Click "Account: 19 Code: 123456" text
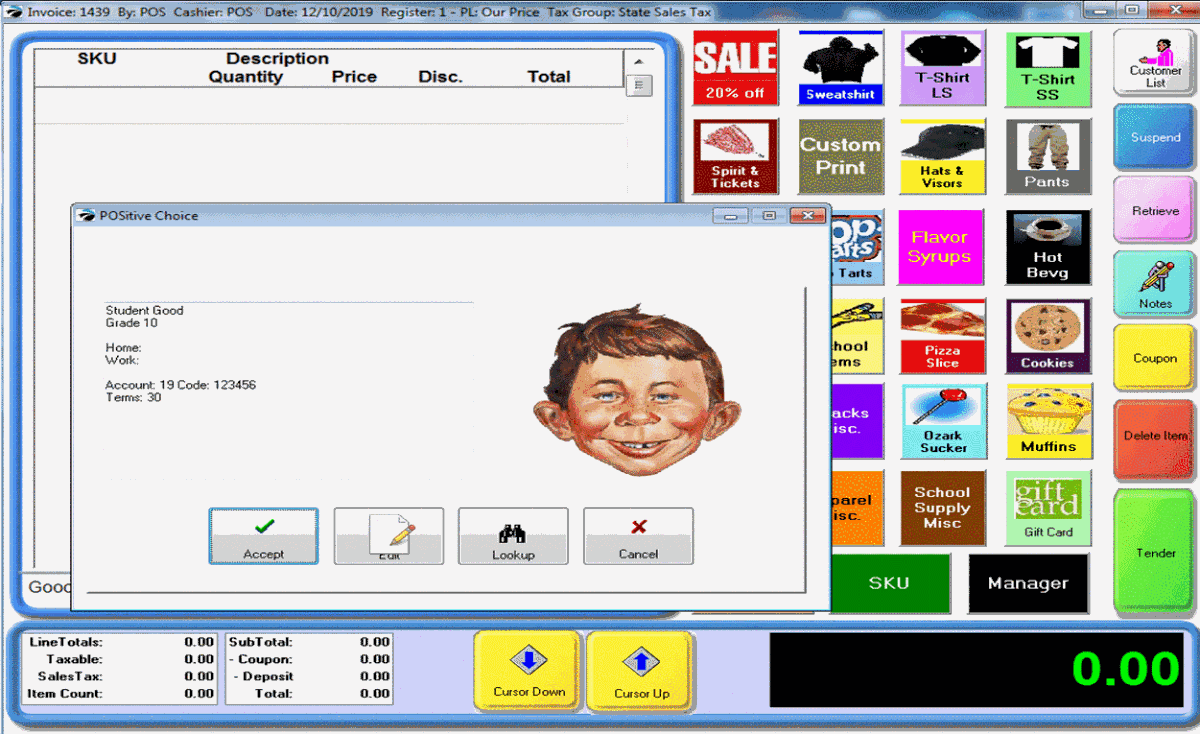 coord(181,385)
